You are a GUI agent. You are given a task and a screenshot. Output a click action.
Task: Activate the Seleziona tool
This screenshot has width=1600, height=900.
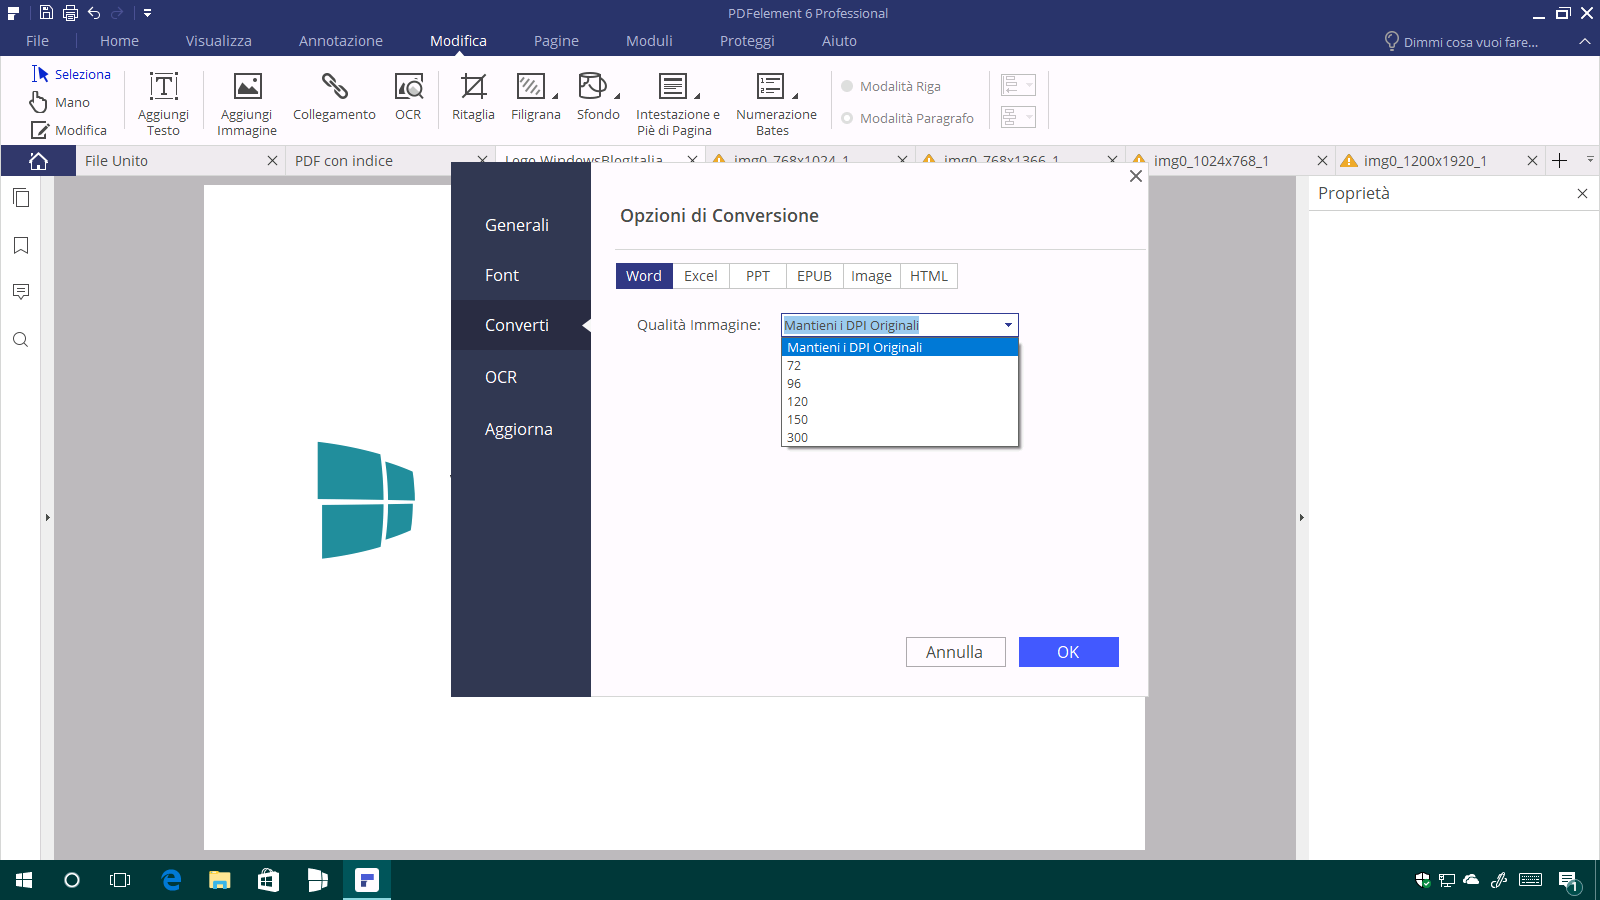coord(71,74)
